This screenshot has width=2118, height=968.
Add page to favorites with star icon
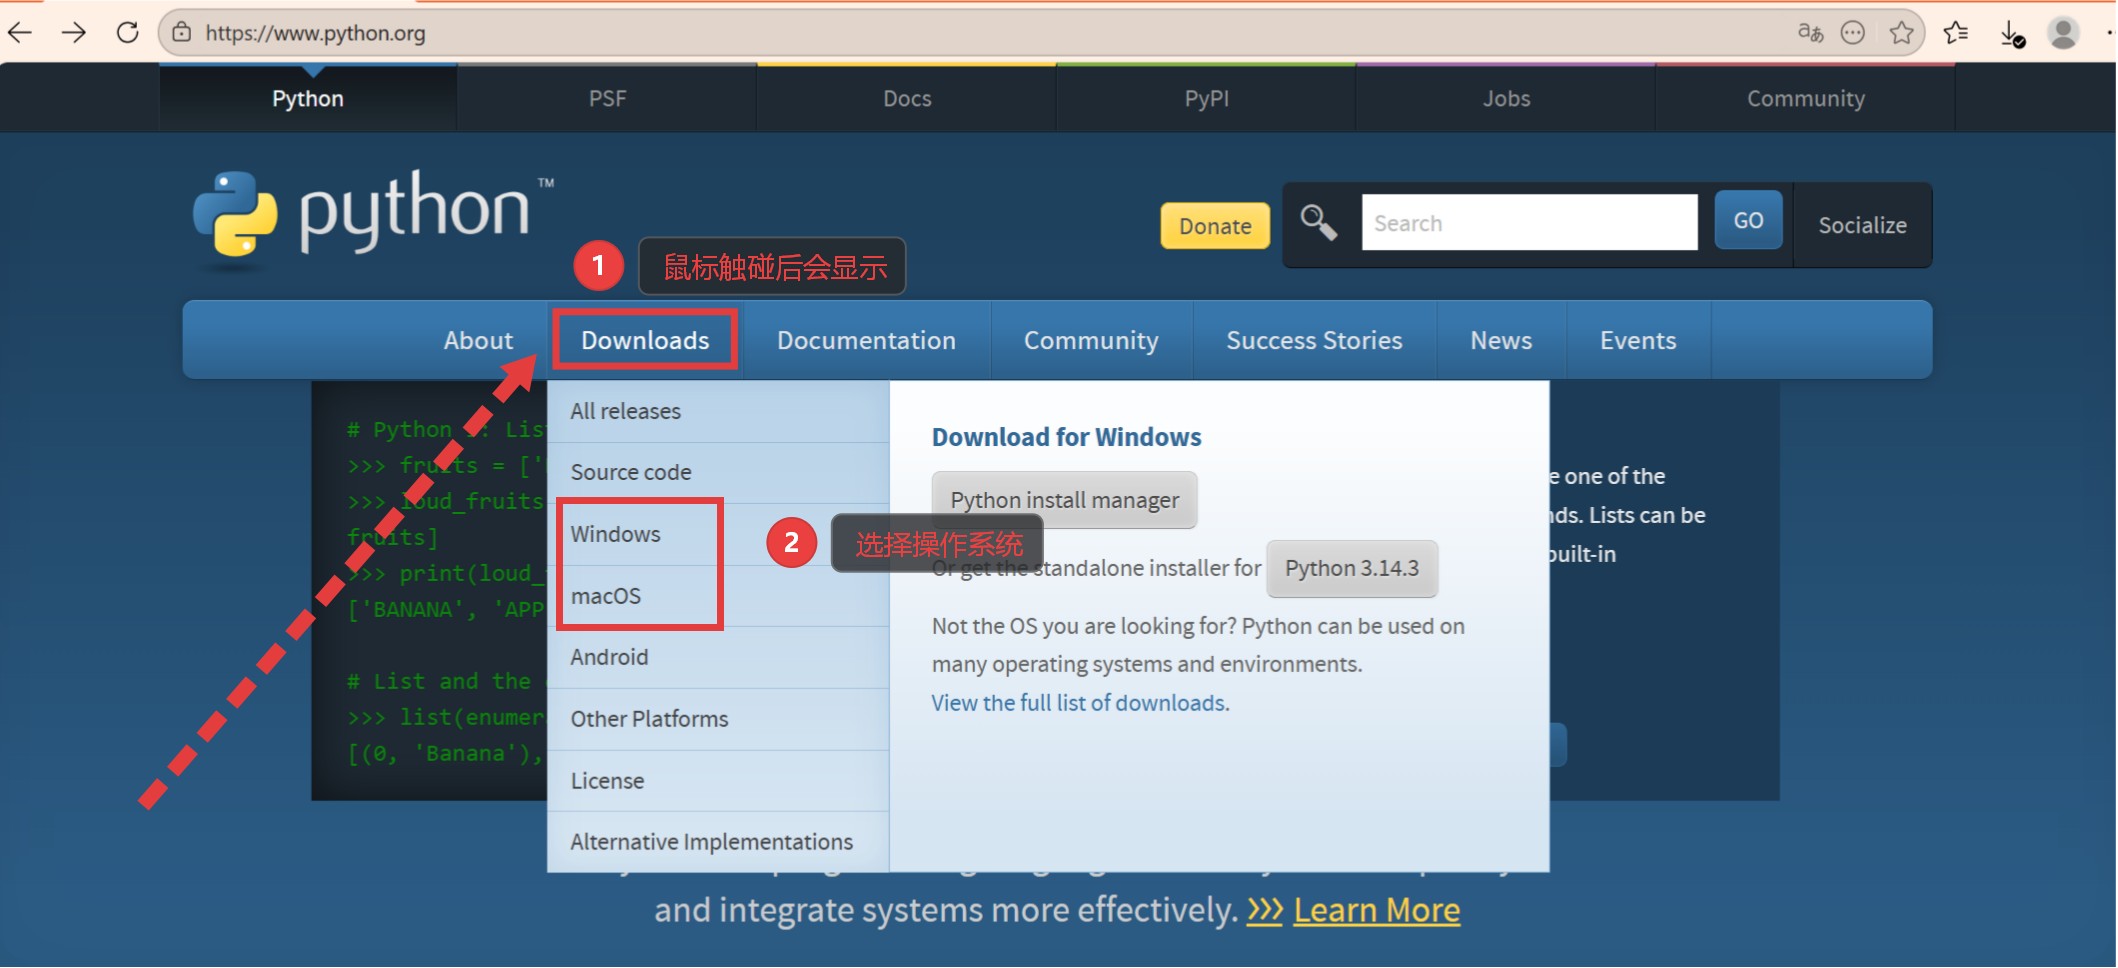pyautogui.click(x=1901, y=33)
